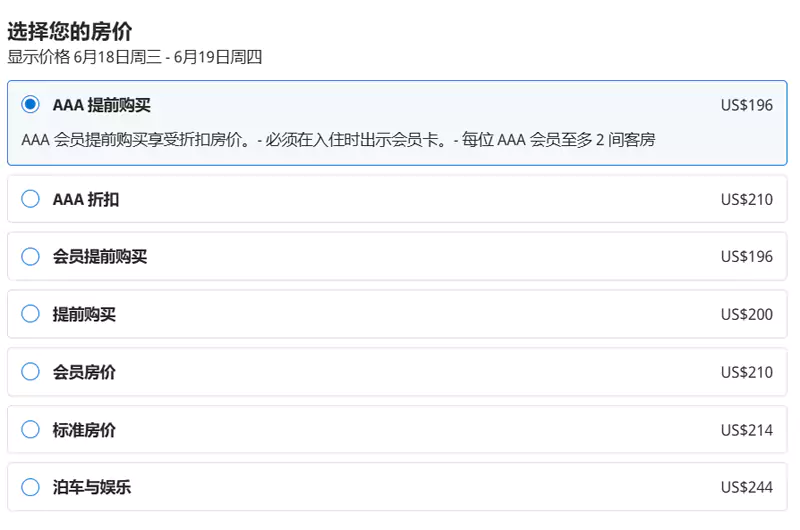Click the 会员提前购买 rate label text
The height and width of the screenshot is (530, 800).
tap(100, 257)
